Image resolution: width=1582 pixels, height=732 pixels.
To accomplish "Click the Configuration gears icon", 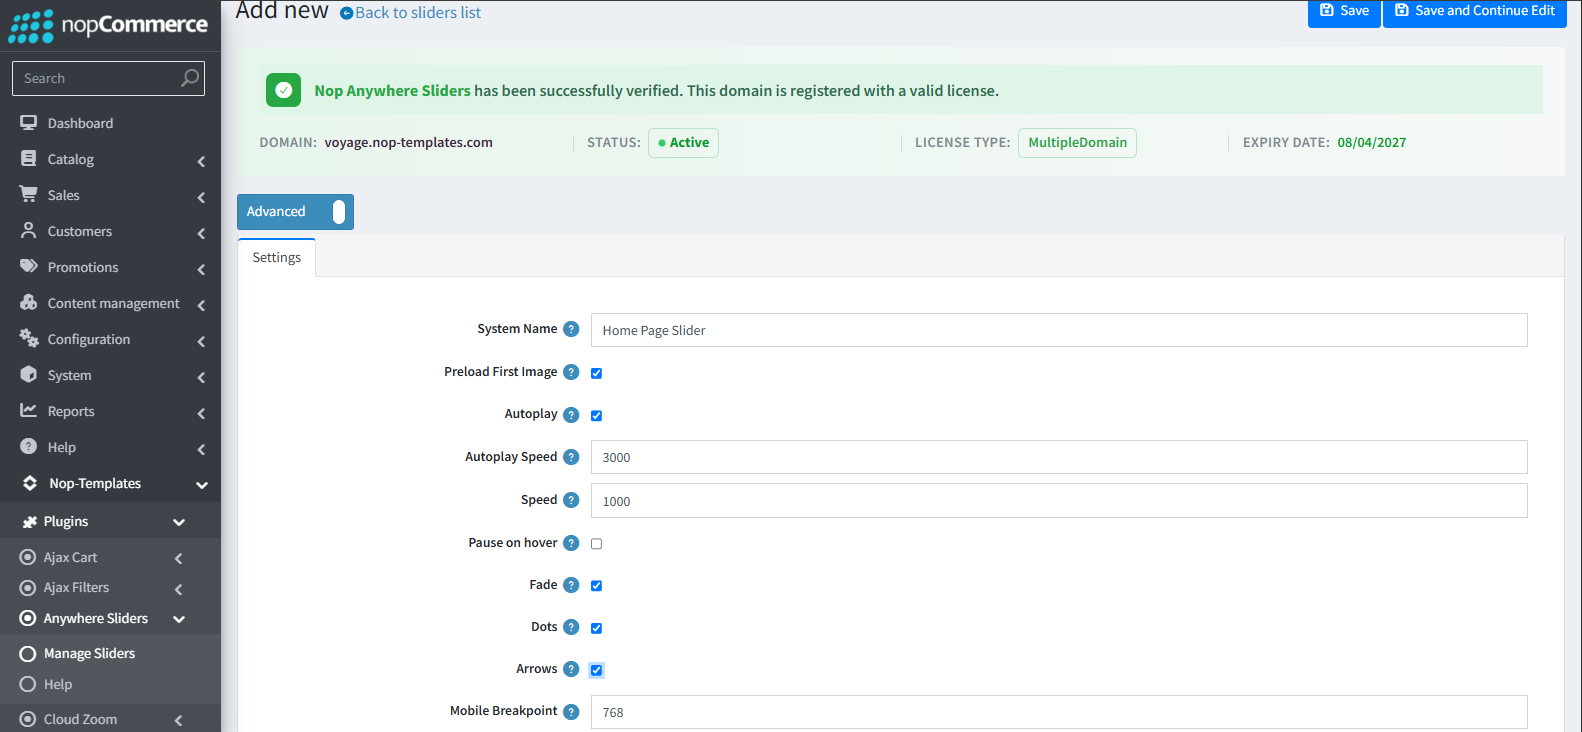I will click(x=29, y=339).
